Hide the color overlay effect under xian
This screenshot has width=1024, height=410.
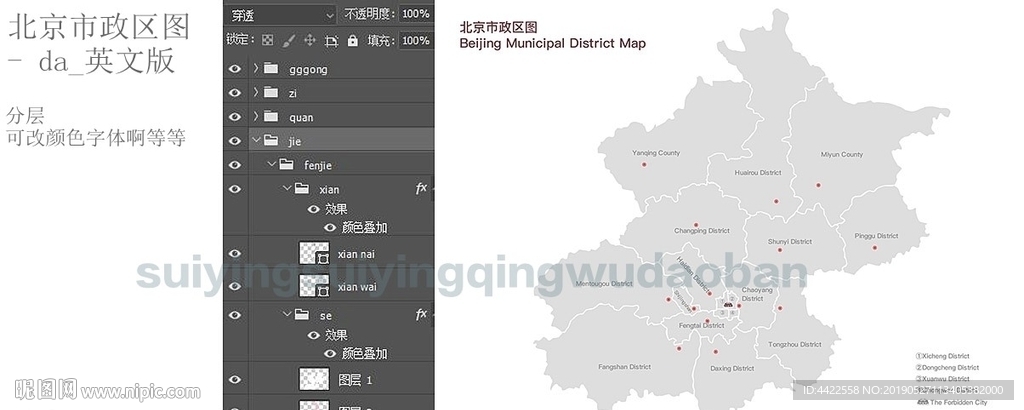[330, 227]
